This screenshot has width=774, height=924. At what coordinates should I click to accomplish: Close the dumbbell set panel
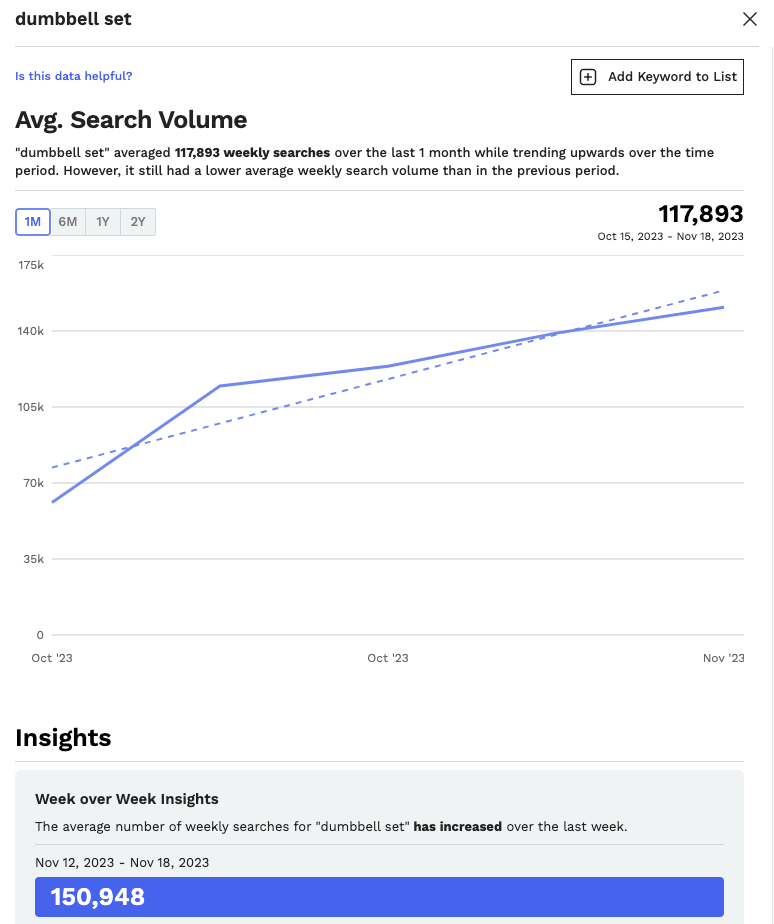point(749,19)
